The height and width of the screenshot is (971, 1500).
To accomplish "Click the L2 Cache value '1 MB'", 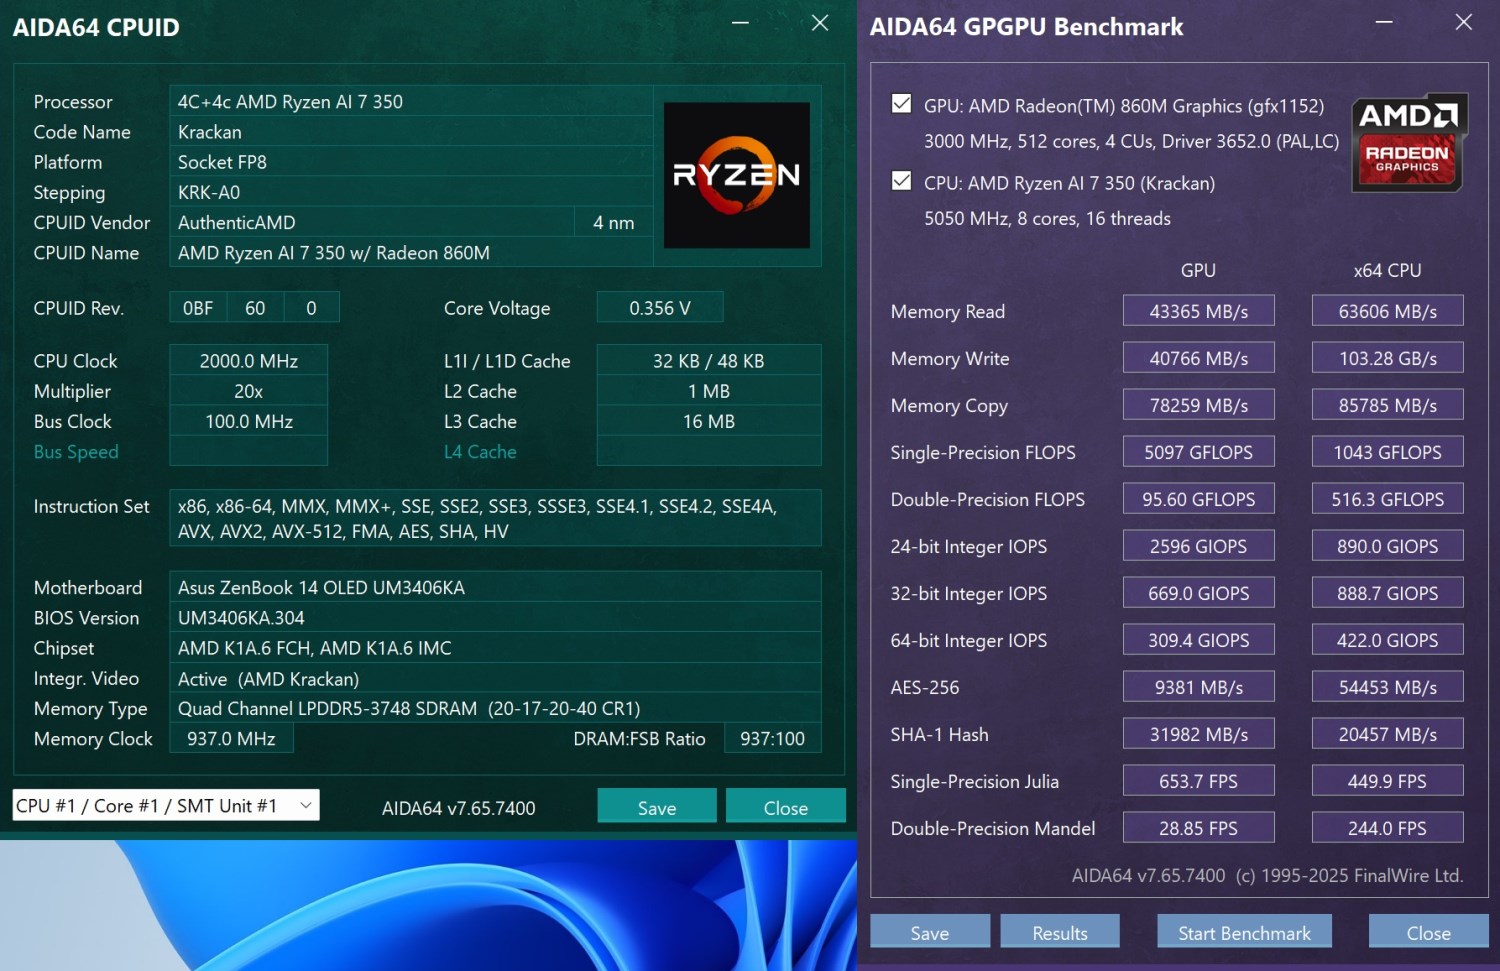I will [x=709, y=391].
